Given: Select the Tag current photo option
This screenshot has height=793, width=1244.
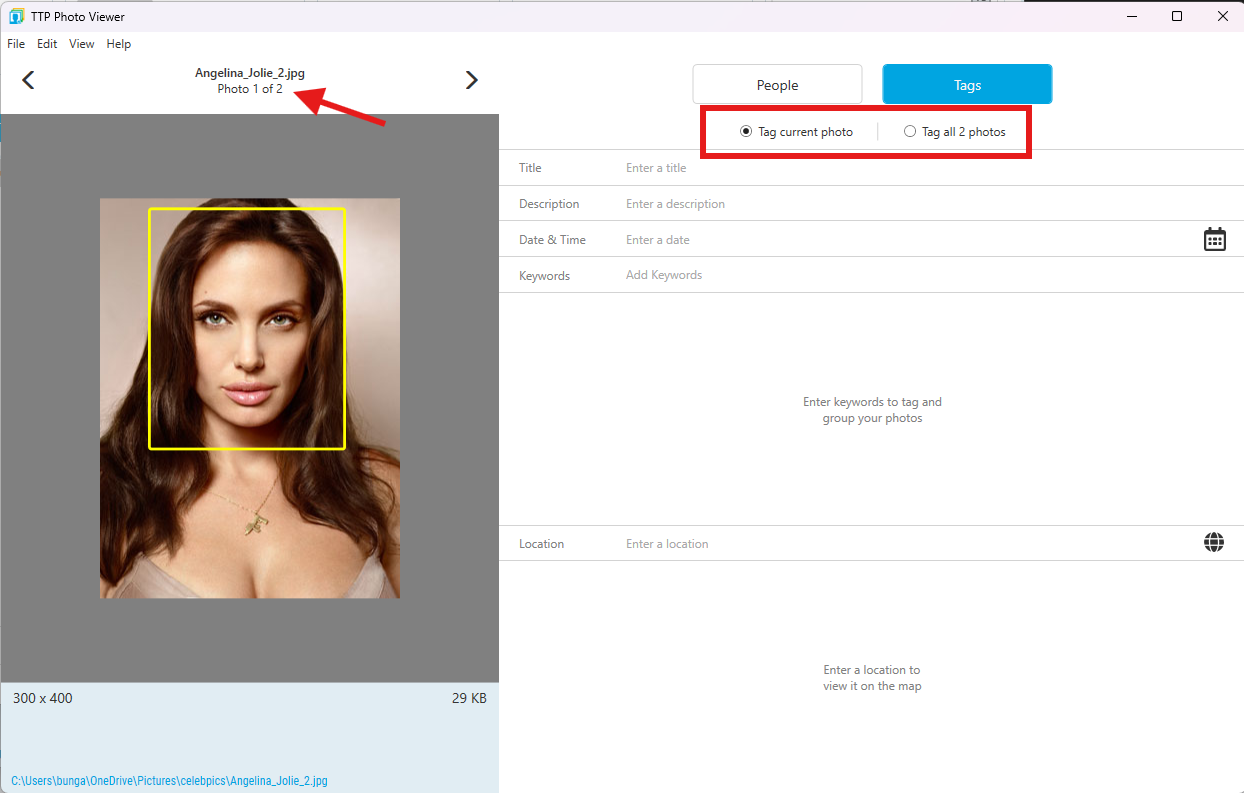Looking at the screenshot, I should click(x=746, y=132).
